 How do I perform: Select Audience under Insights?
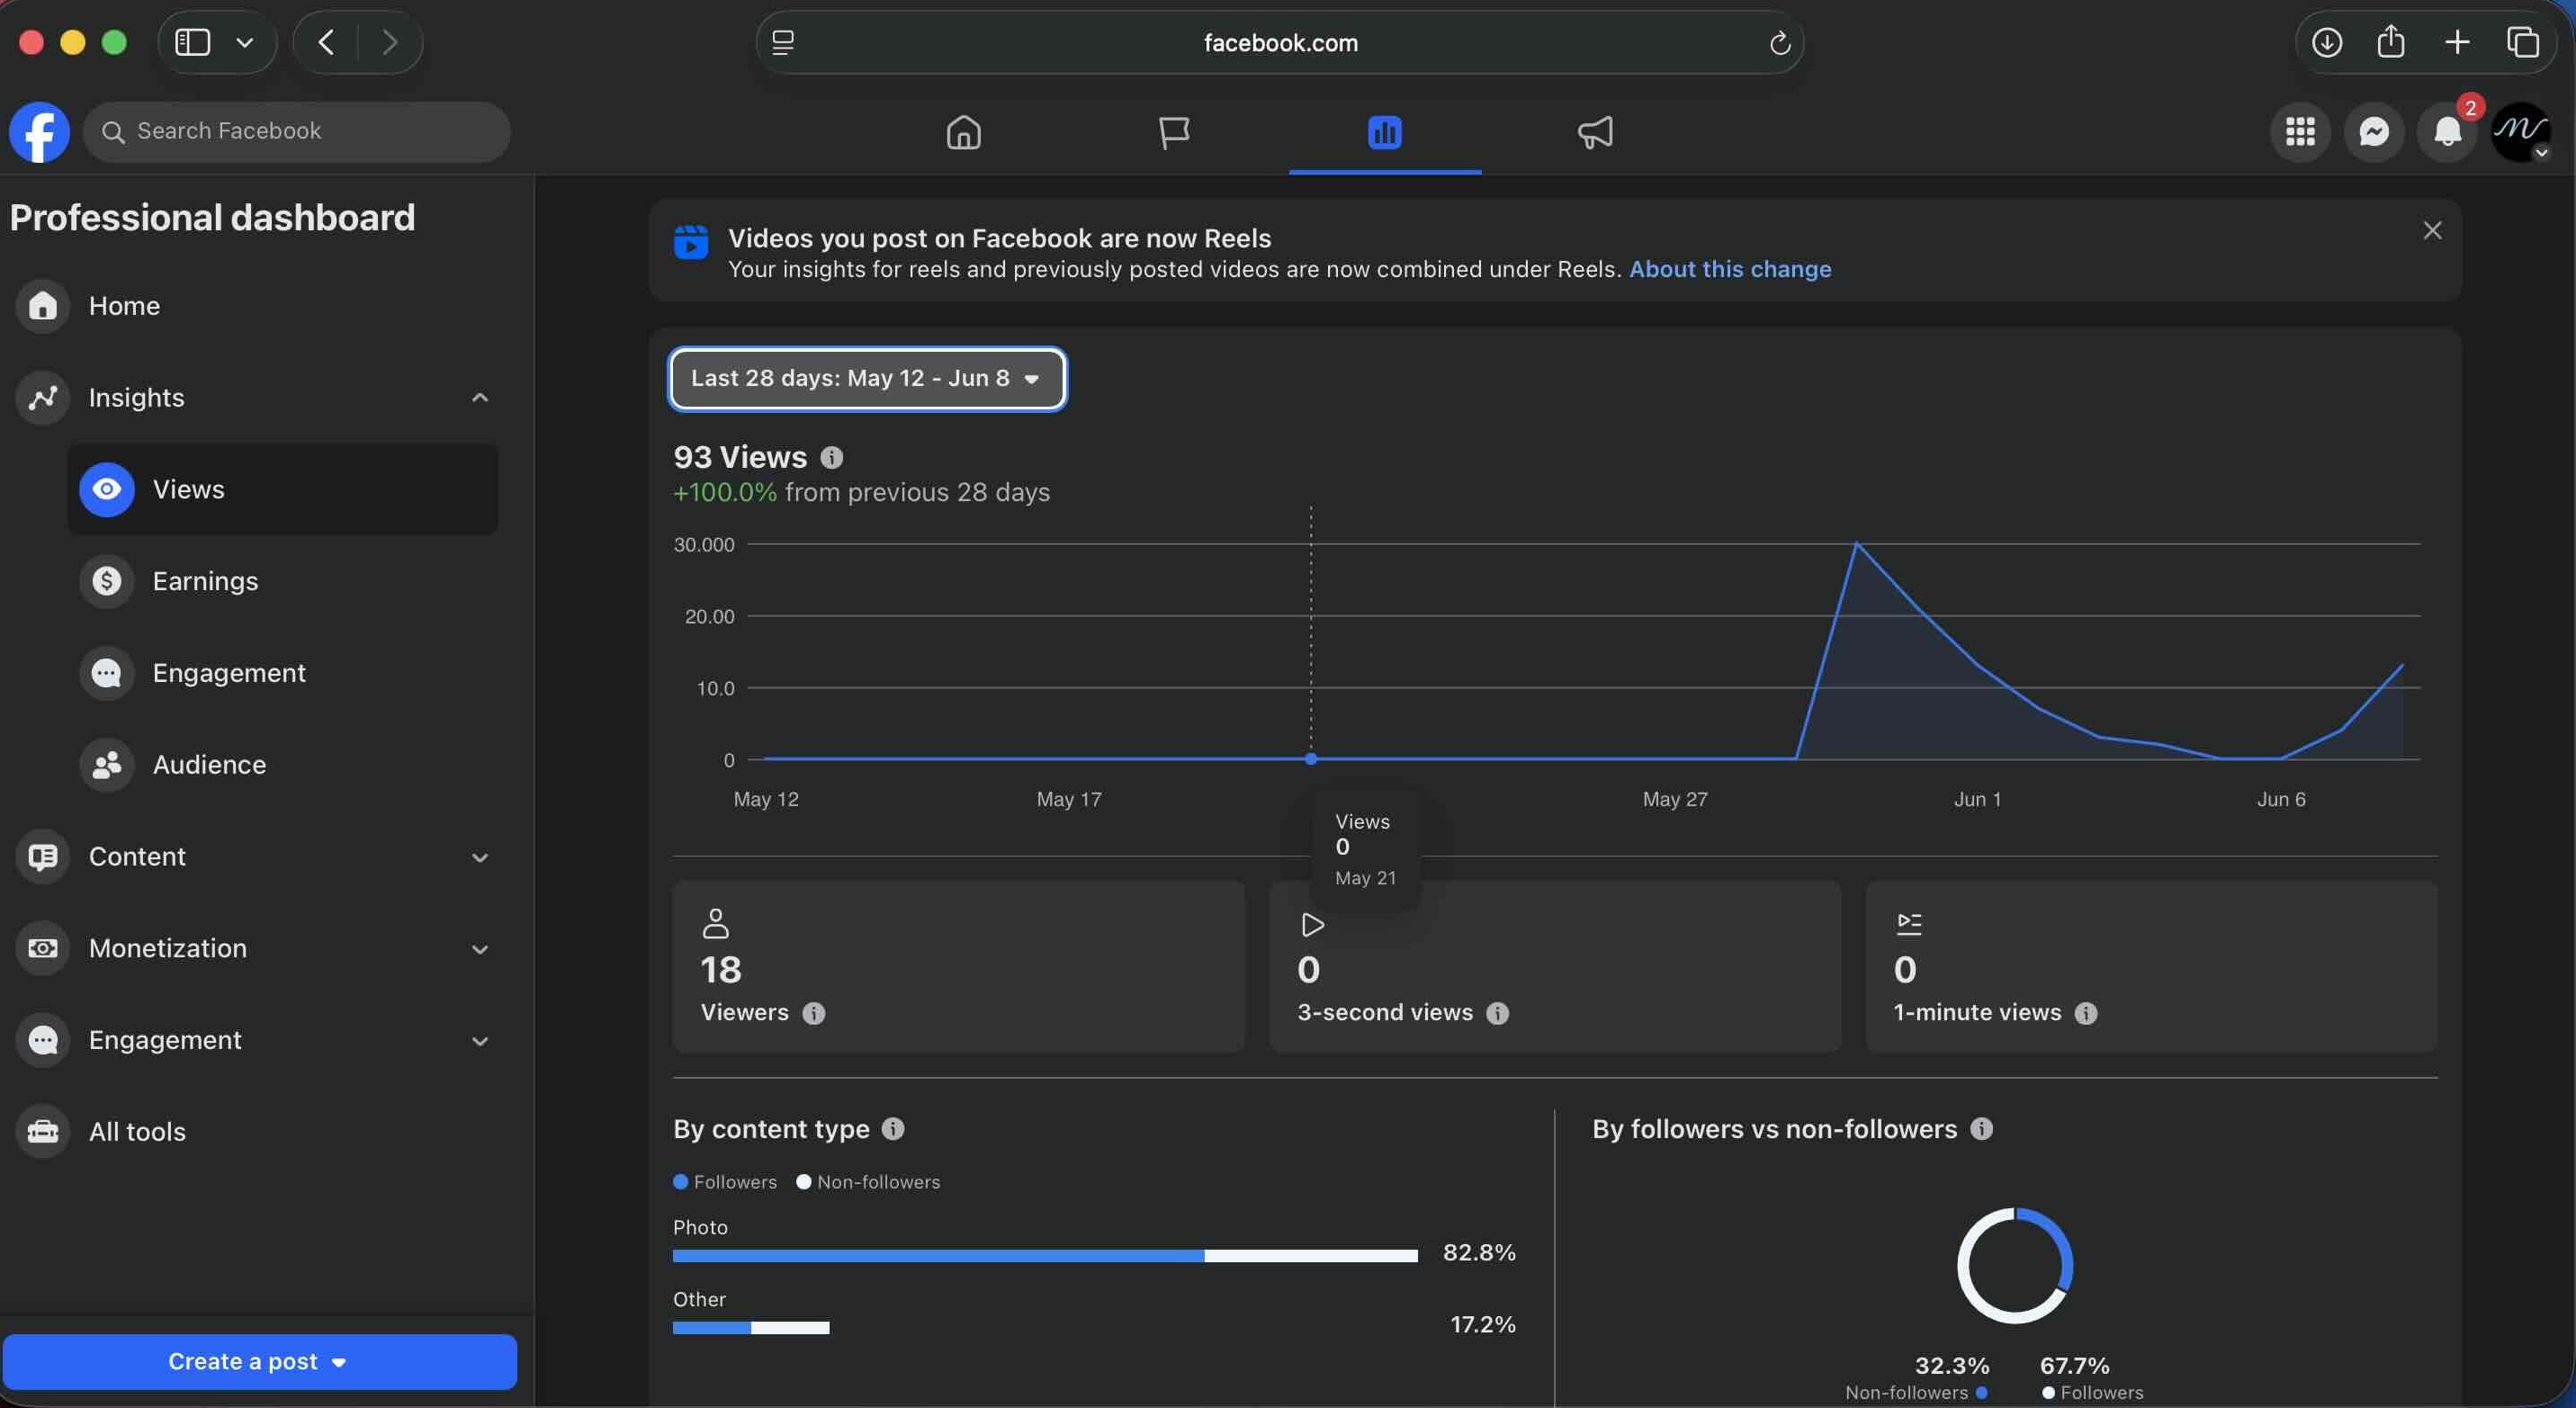click(283, 765)
